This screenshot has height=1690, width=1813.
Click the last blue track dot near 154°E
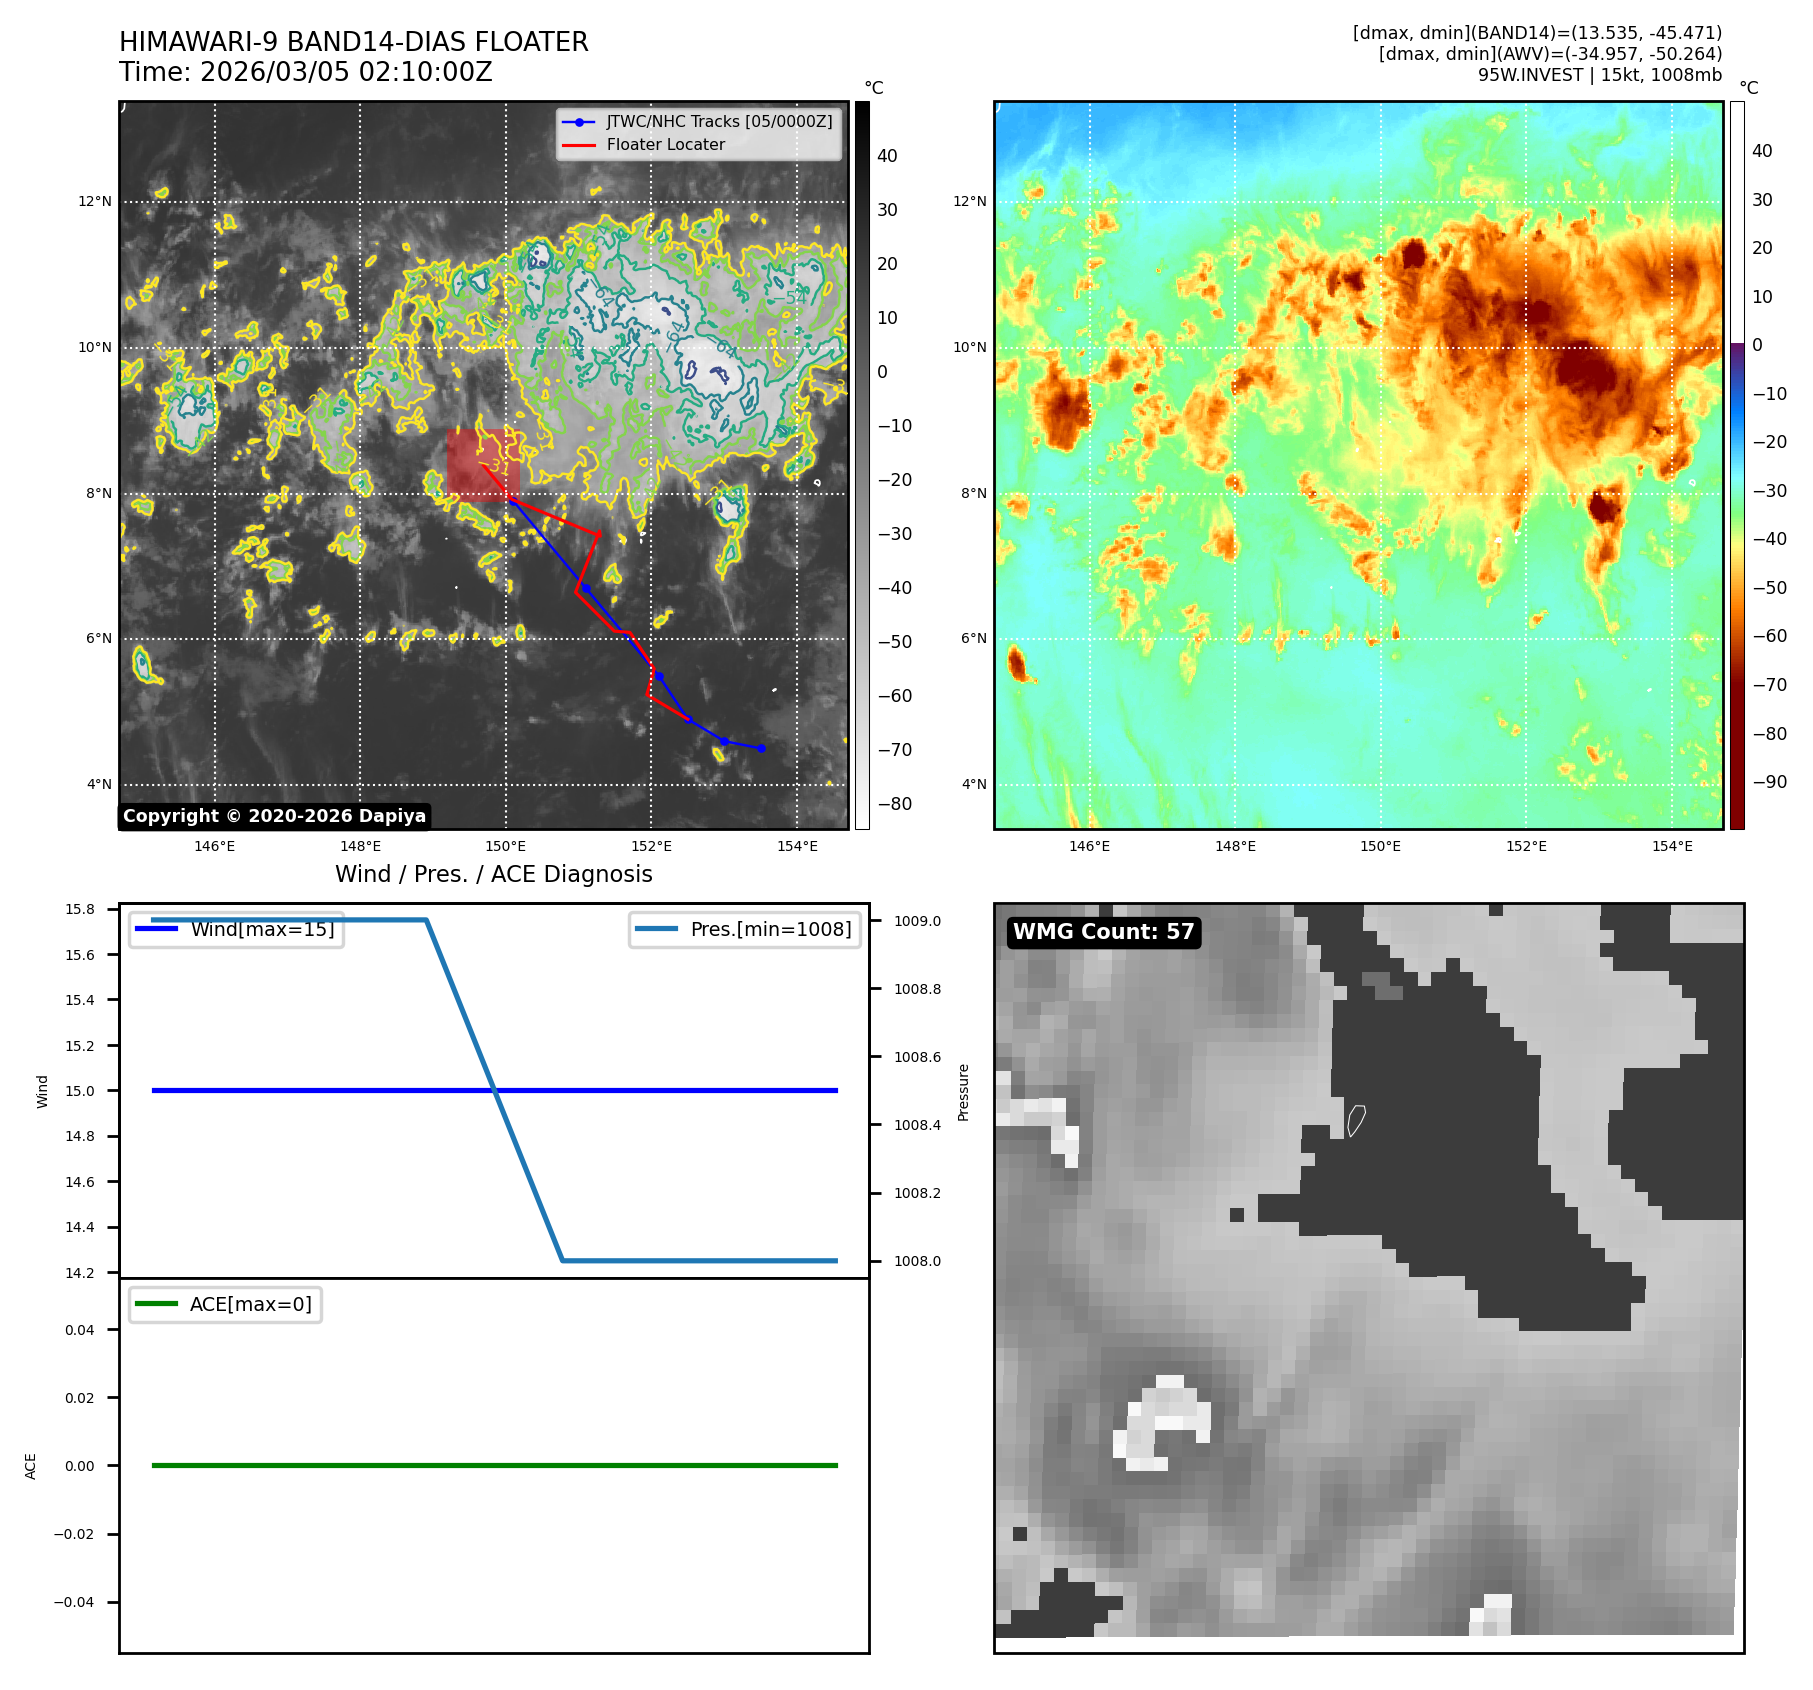[x=761, y=748]
